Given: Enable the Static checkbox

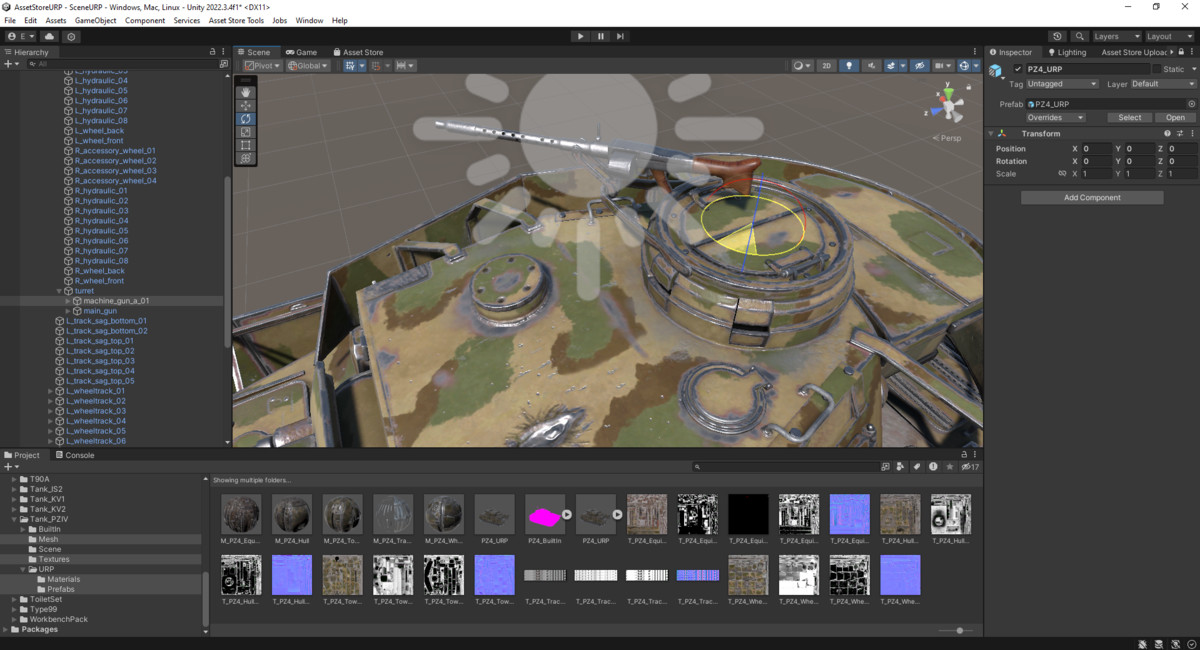Looking at the screenshot, I should click(x=1157, y=69).
